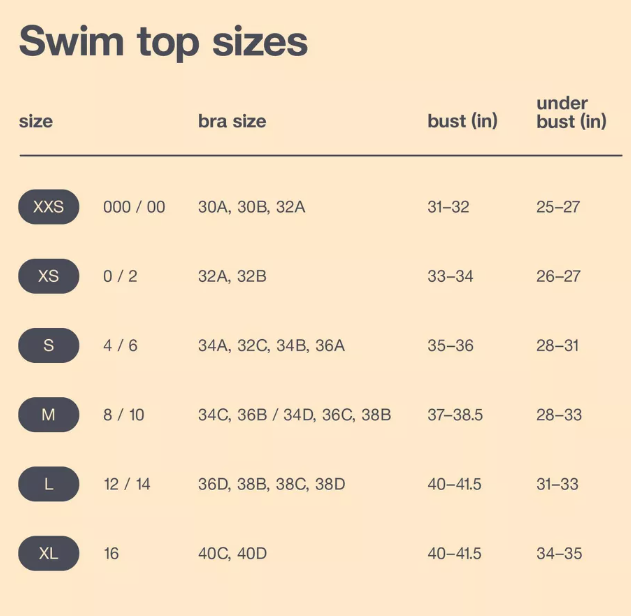Pick the M size badge

tap(48, 415)
